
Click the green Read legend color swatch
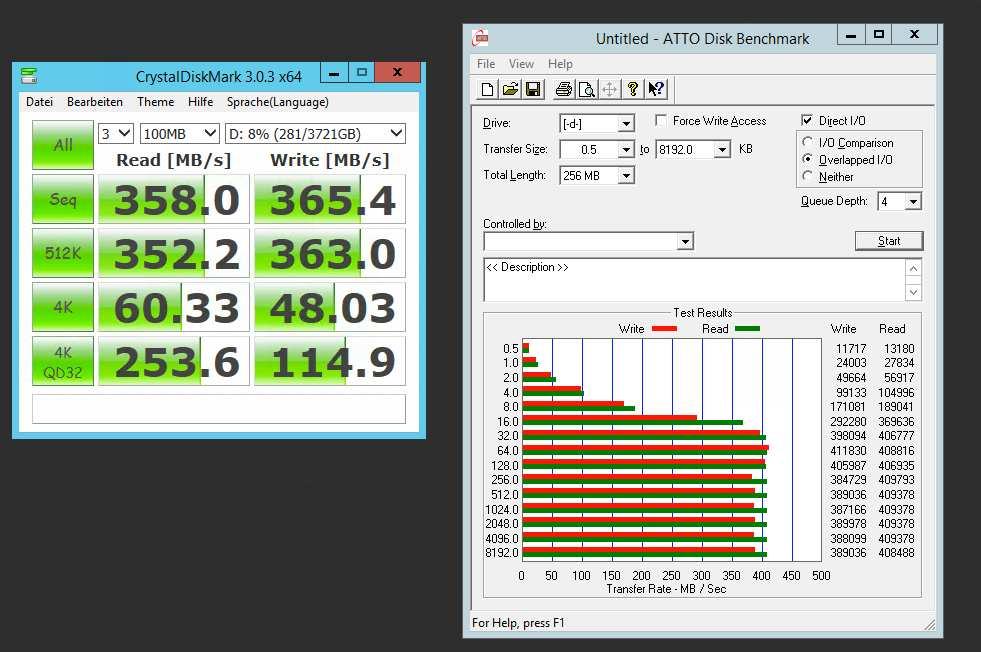pos(747,329)
